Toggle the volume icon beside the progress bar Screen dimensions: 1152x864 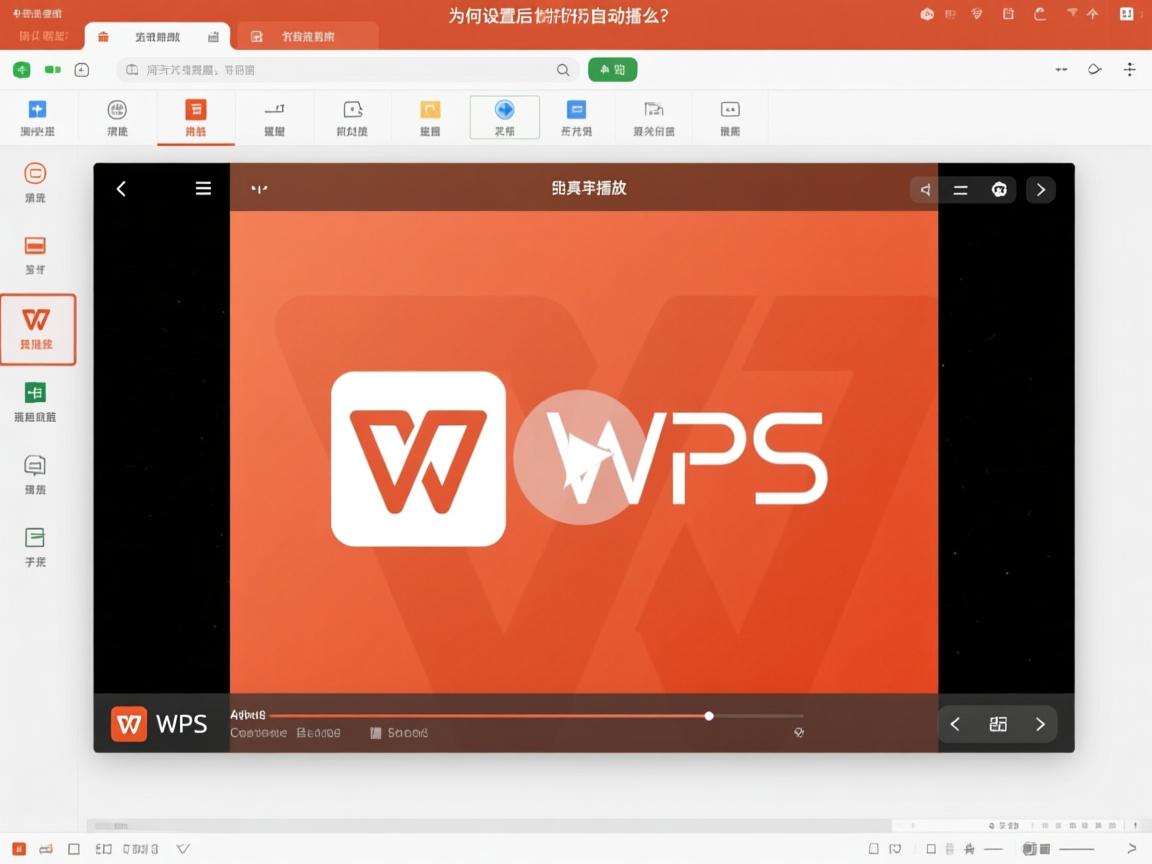click(798, 732)
